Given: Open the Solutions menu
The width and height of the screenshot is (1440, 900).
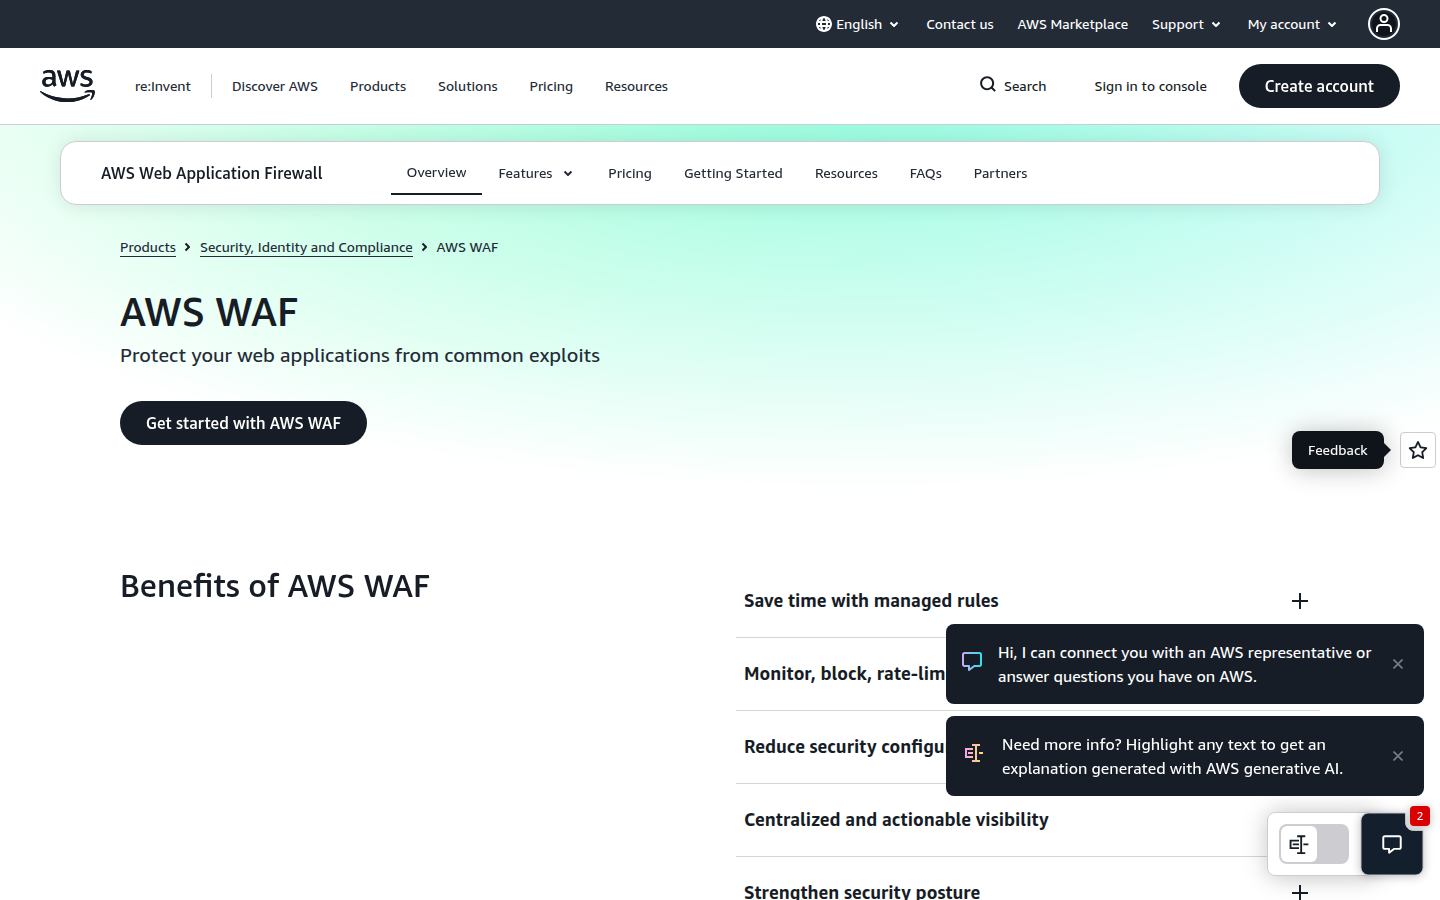Looking at the screenshot, I should pos(468,86).
